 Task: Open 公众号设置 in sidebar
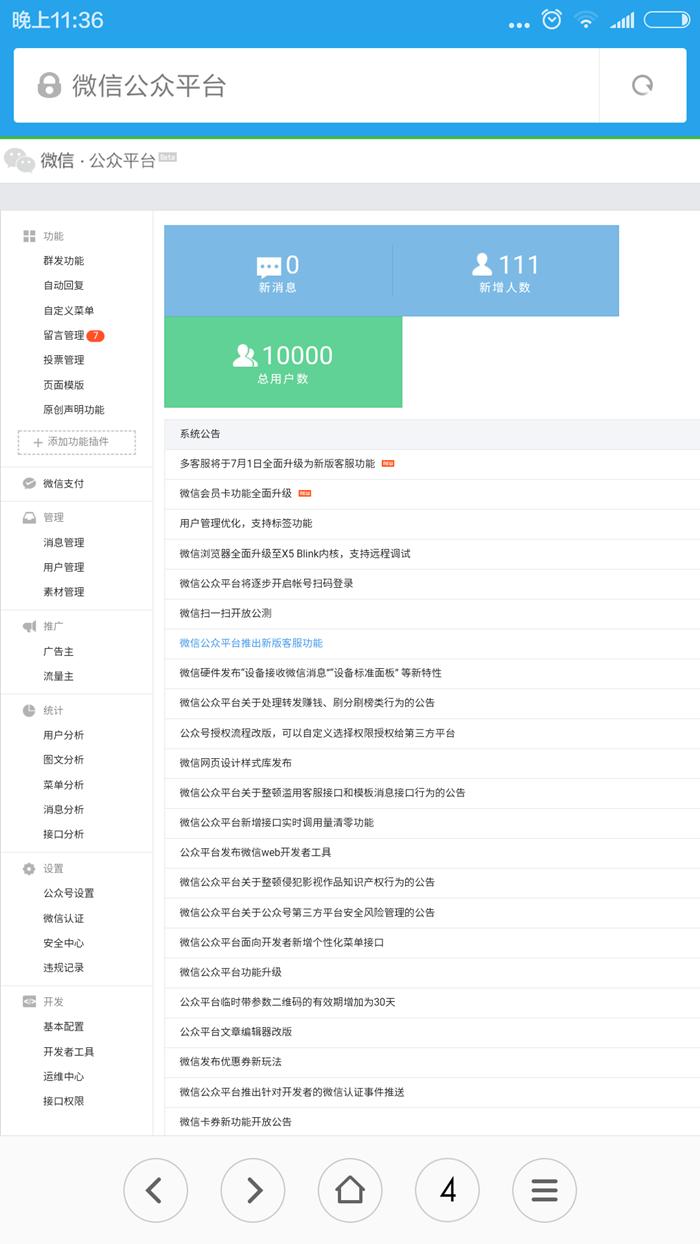[x=68, y=893]
